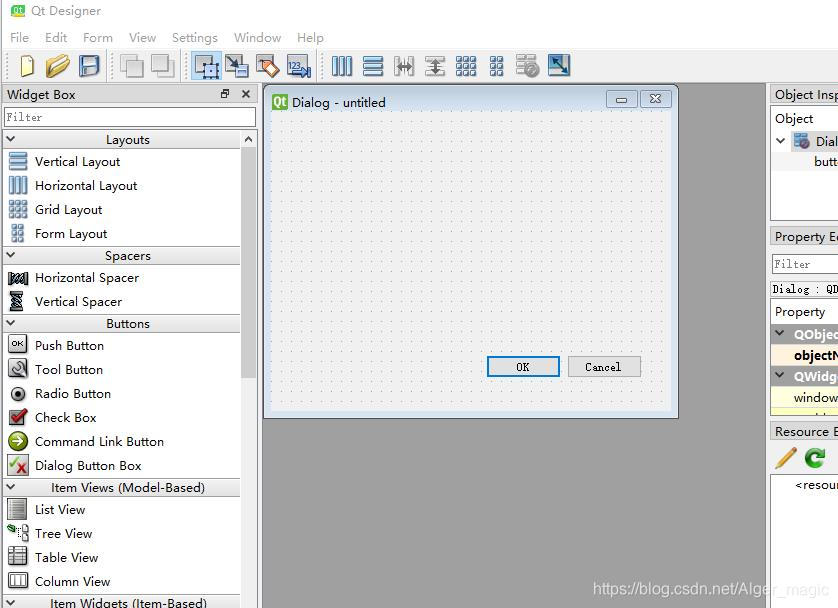
Task: Collapse the Layouts category
Action: (11, 139)
